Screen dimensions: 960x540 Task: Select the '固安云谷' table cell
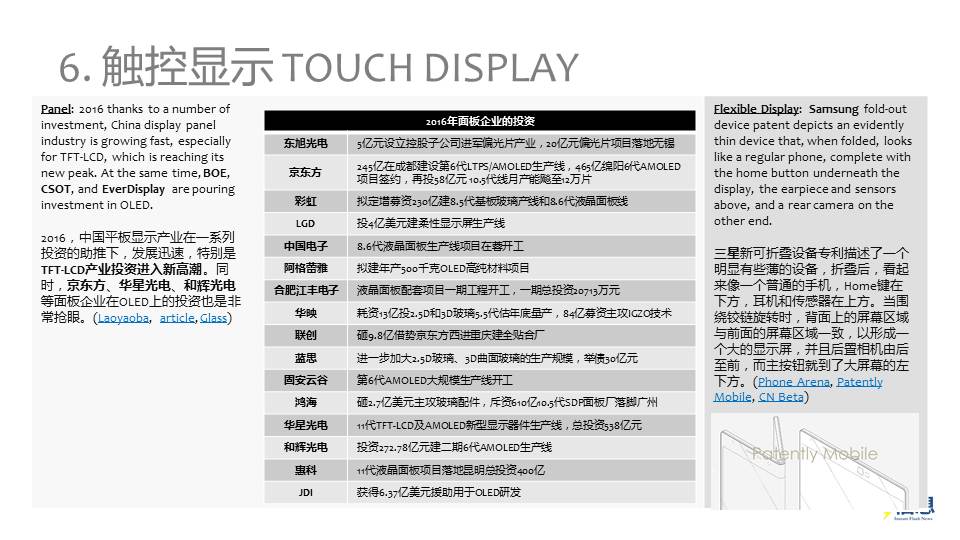306,380
